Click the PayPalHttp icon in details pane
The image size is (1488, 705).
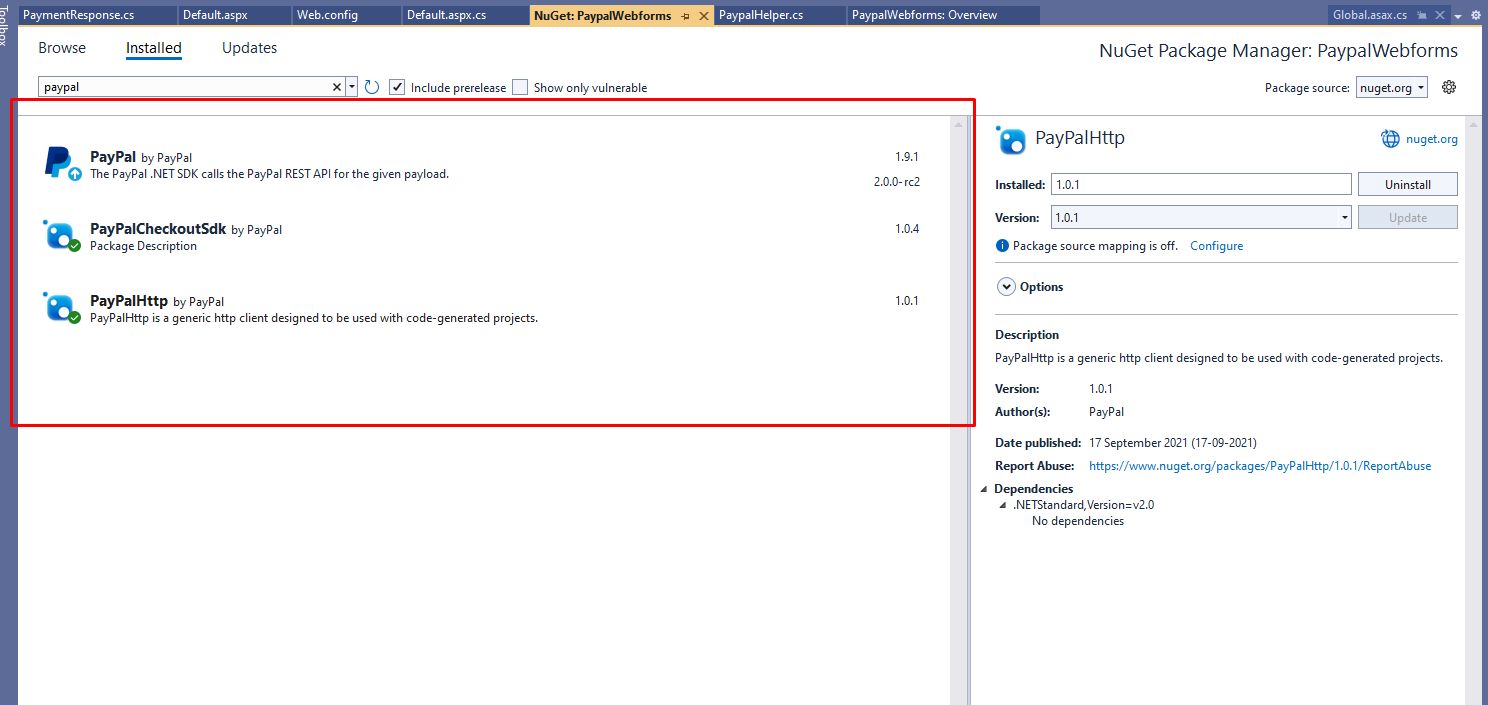pos(1011,140)
